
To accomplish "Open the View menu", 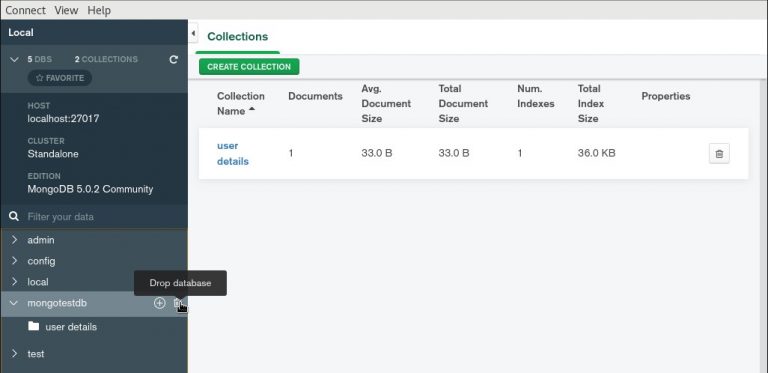I will [x=66, y=10].
